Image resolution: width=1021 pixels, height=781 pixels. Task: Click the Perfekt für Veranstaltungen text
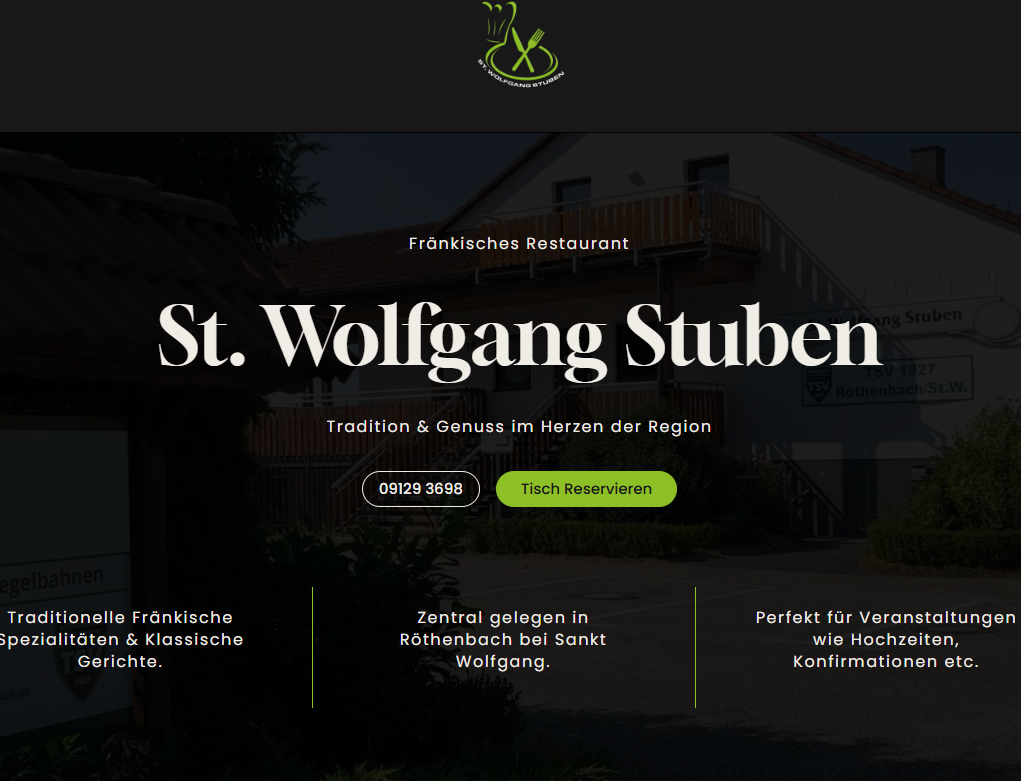(886, 639)
